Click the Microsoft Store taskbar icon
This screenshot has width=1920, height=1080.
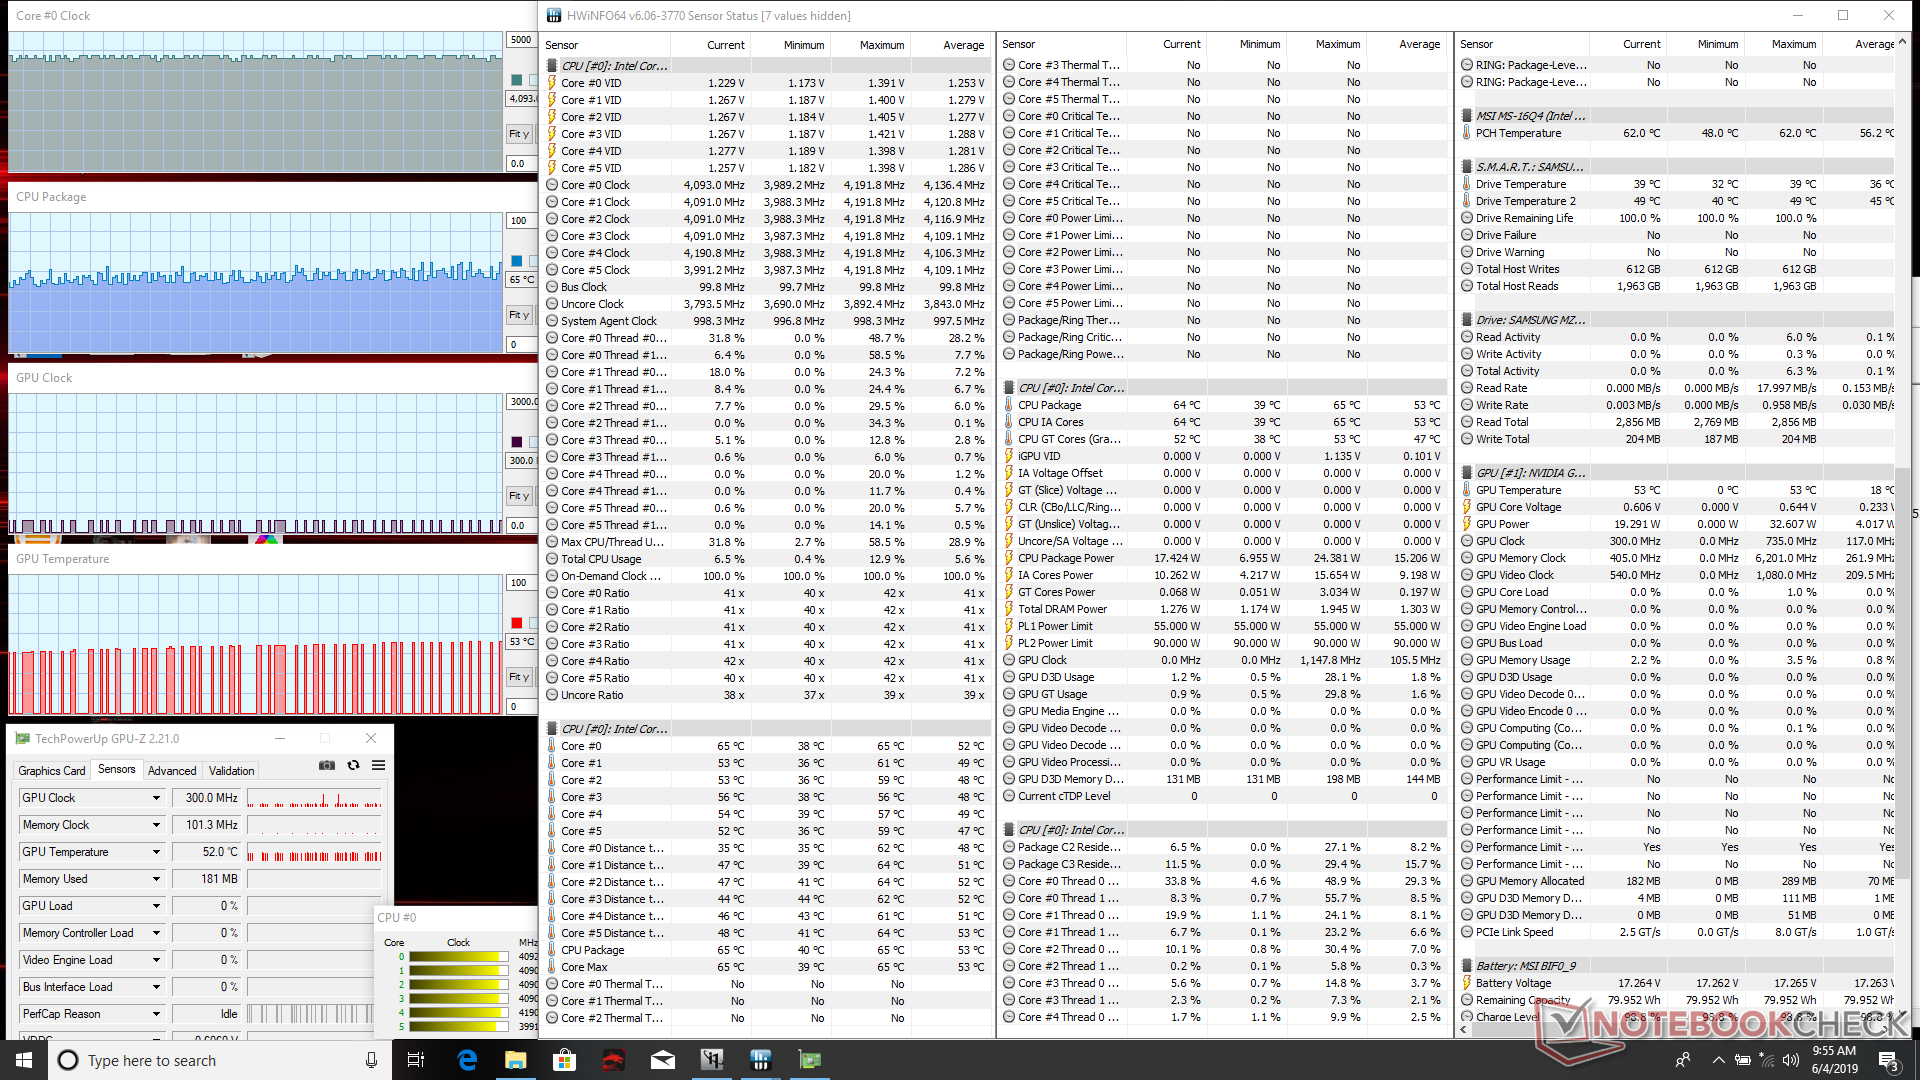(x=564, y=1060)
